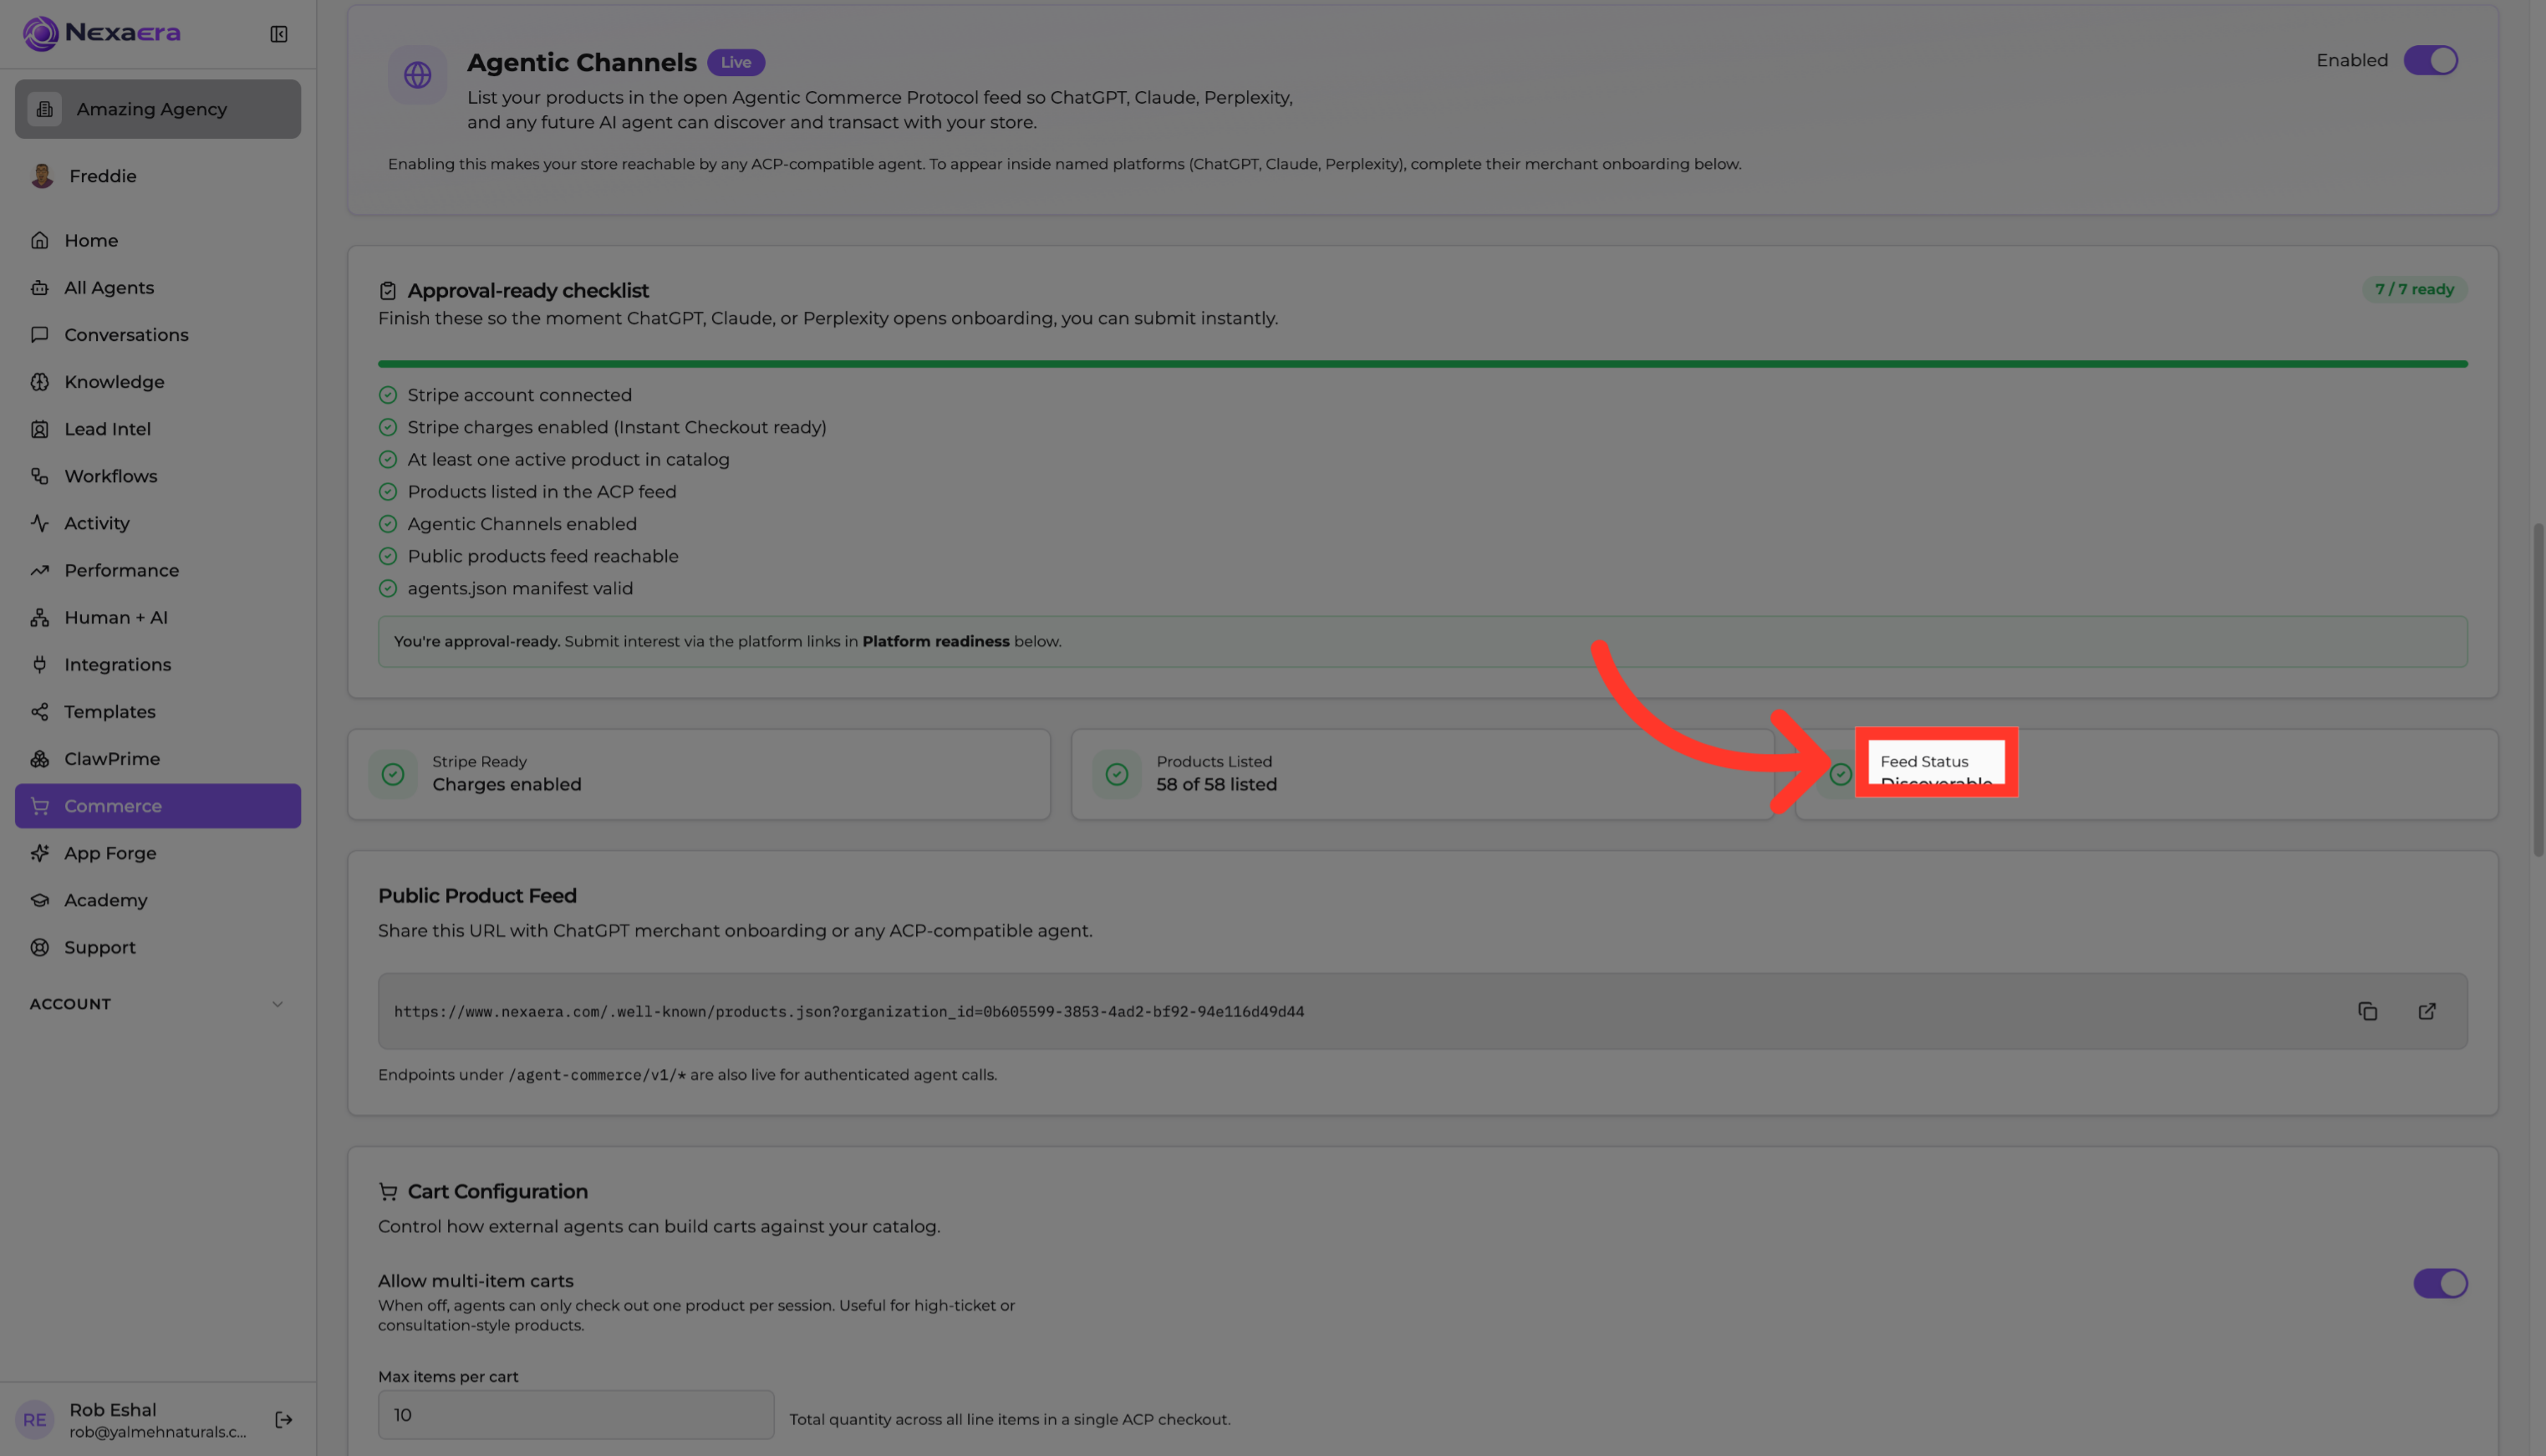
Task: Click the Knowledge brain icon in the sidebar
Action: click(40, 382)
